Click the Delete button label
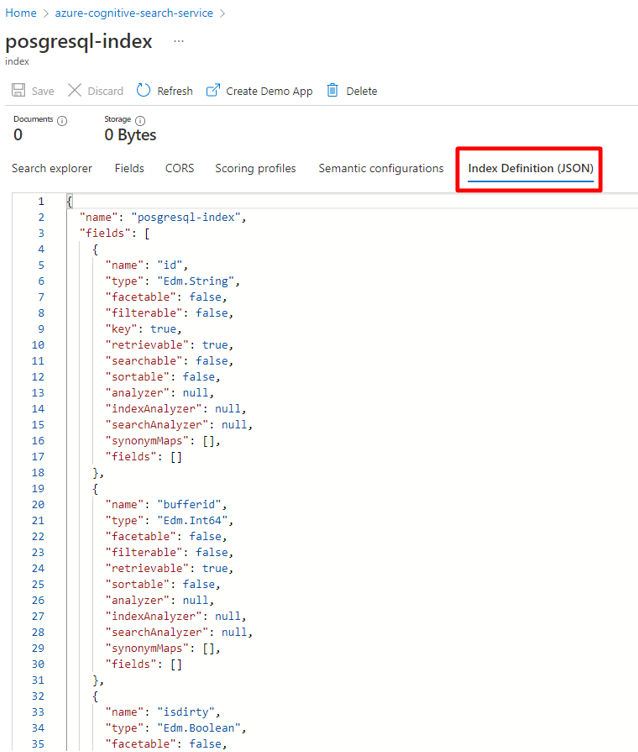Screen dimensions: 638x752 coord(362,91)
